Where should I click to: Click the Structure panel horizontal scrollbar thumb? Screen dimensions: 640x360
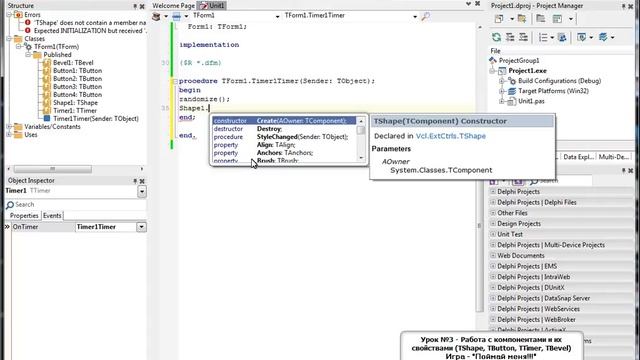click(53, 169)
